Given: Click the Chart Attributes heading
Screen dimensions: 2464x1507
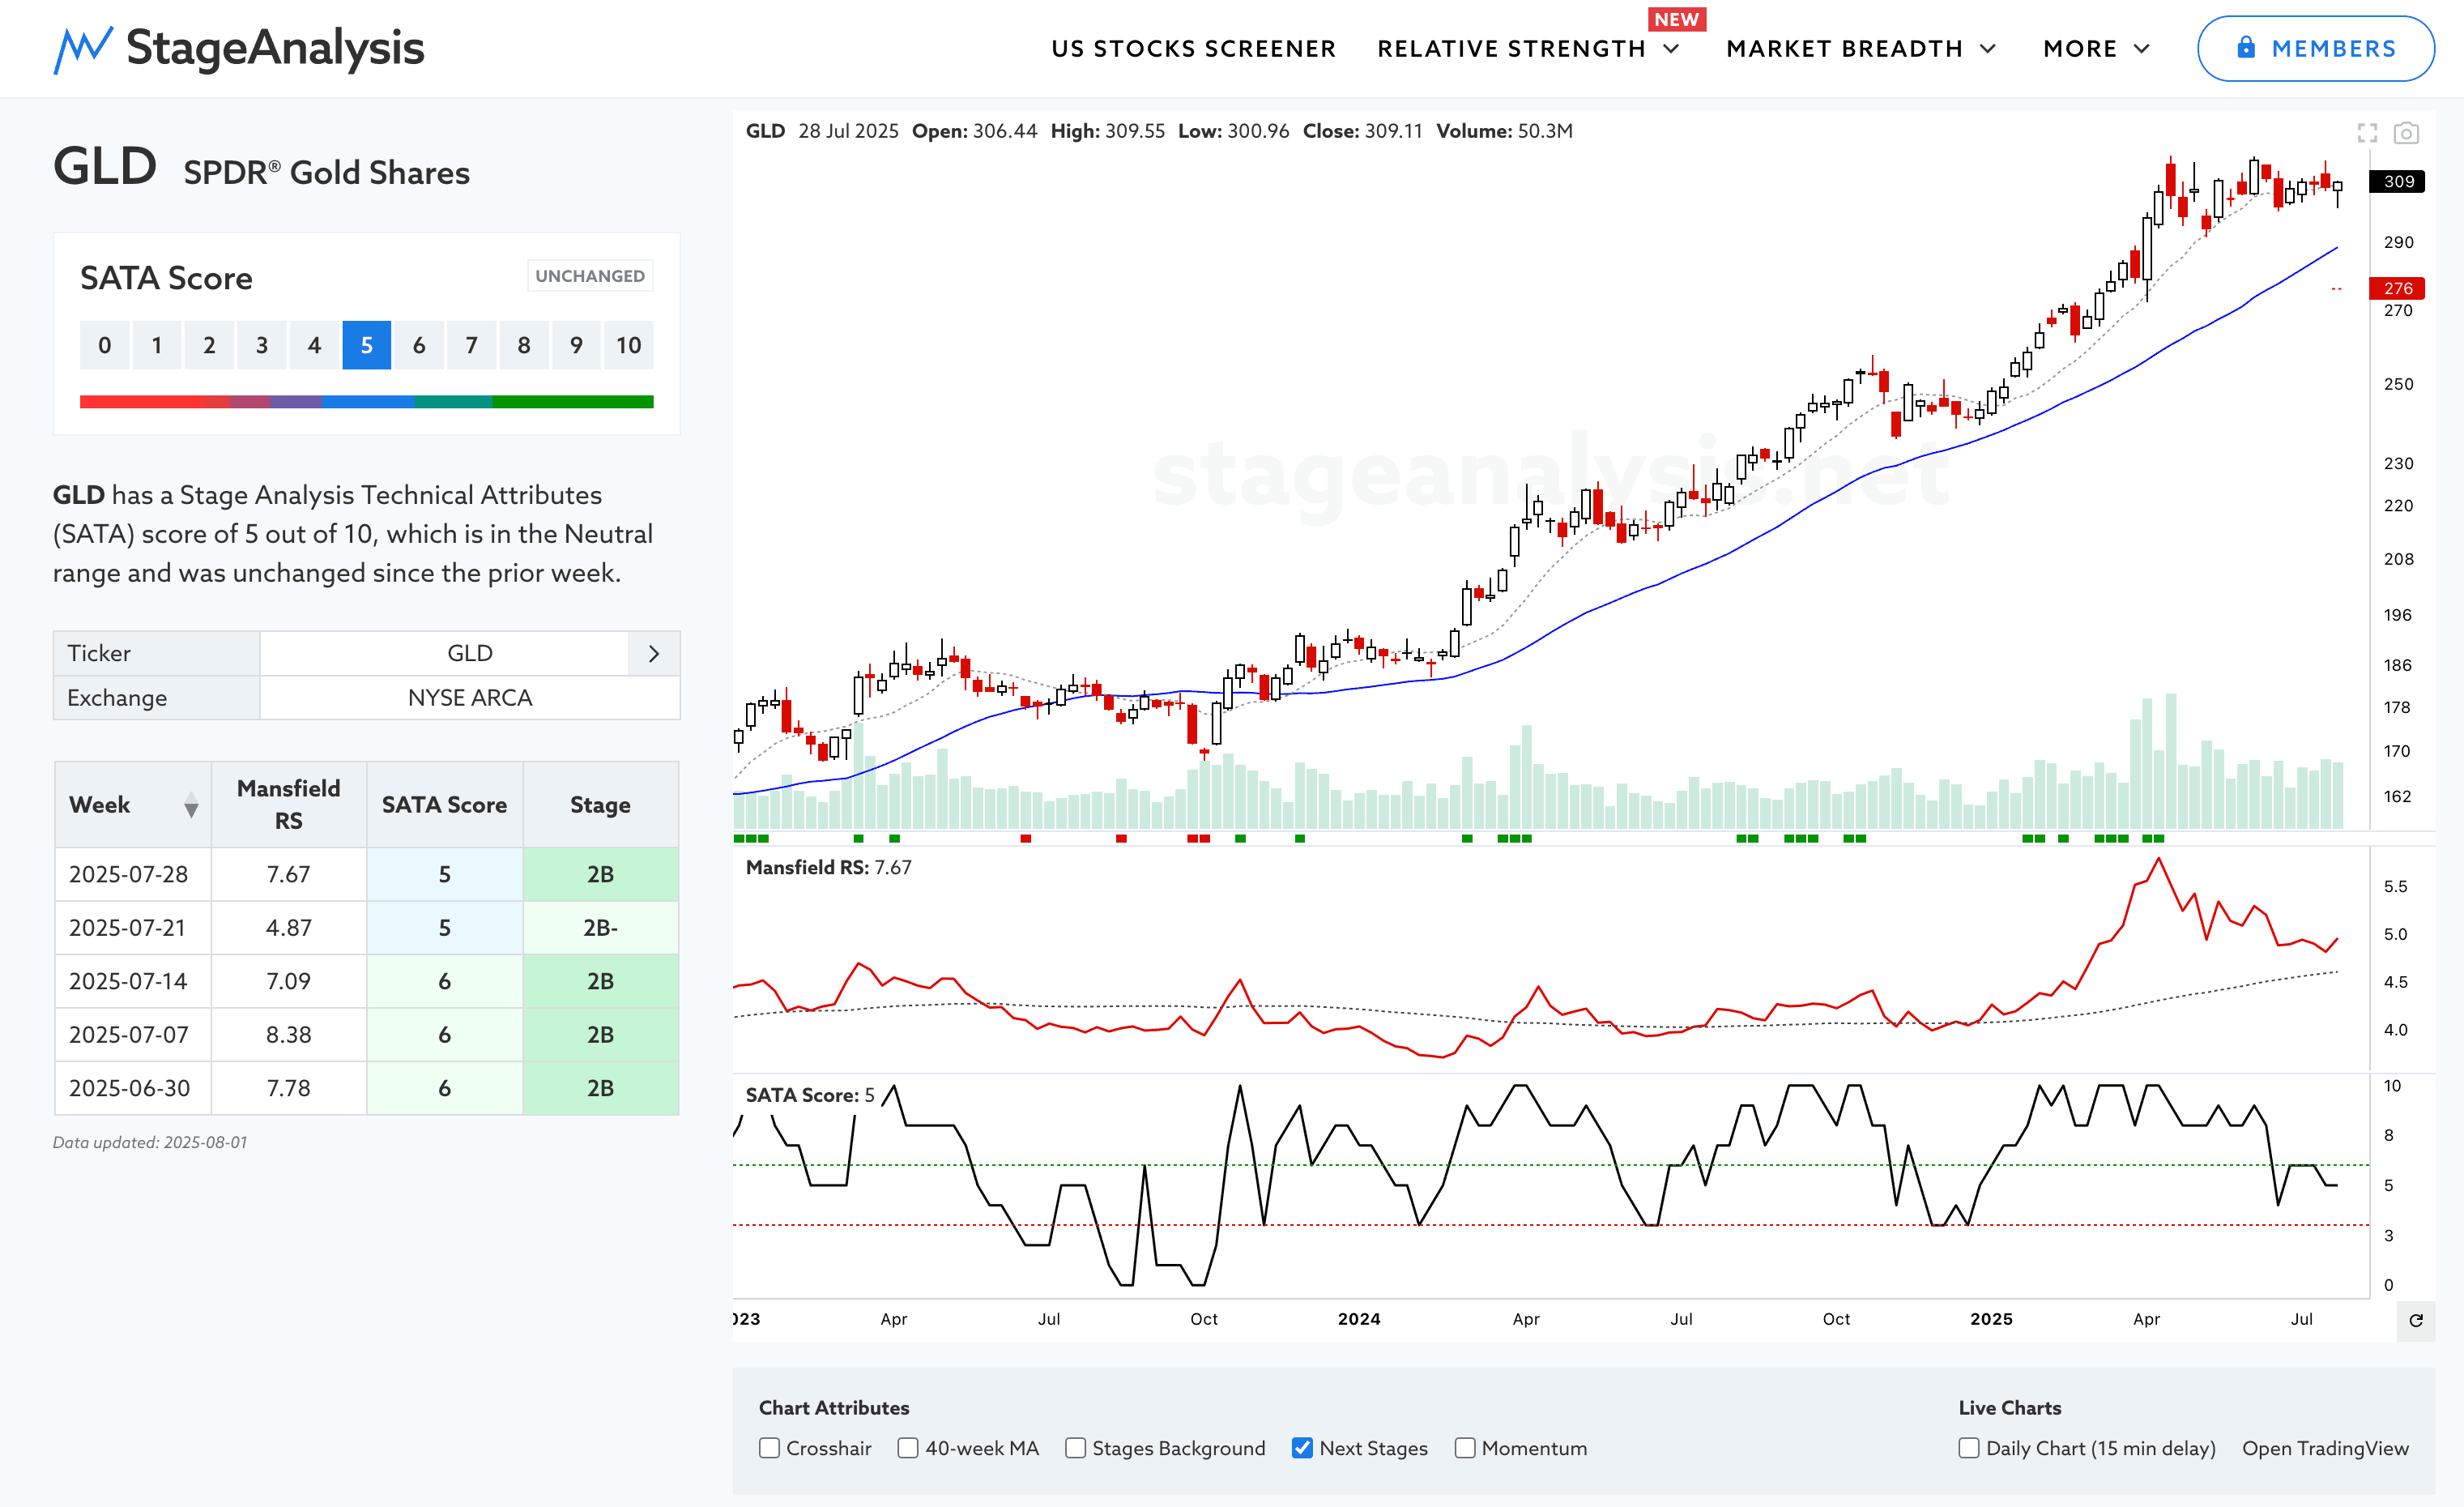Looking at the screenshot, I should coord(834,1407).
